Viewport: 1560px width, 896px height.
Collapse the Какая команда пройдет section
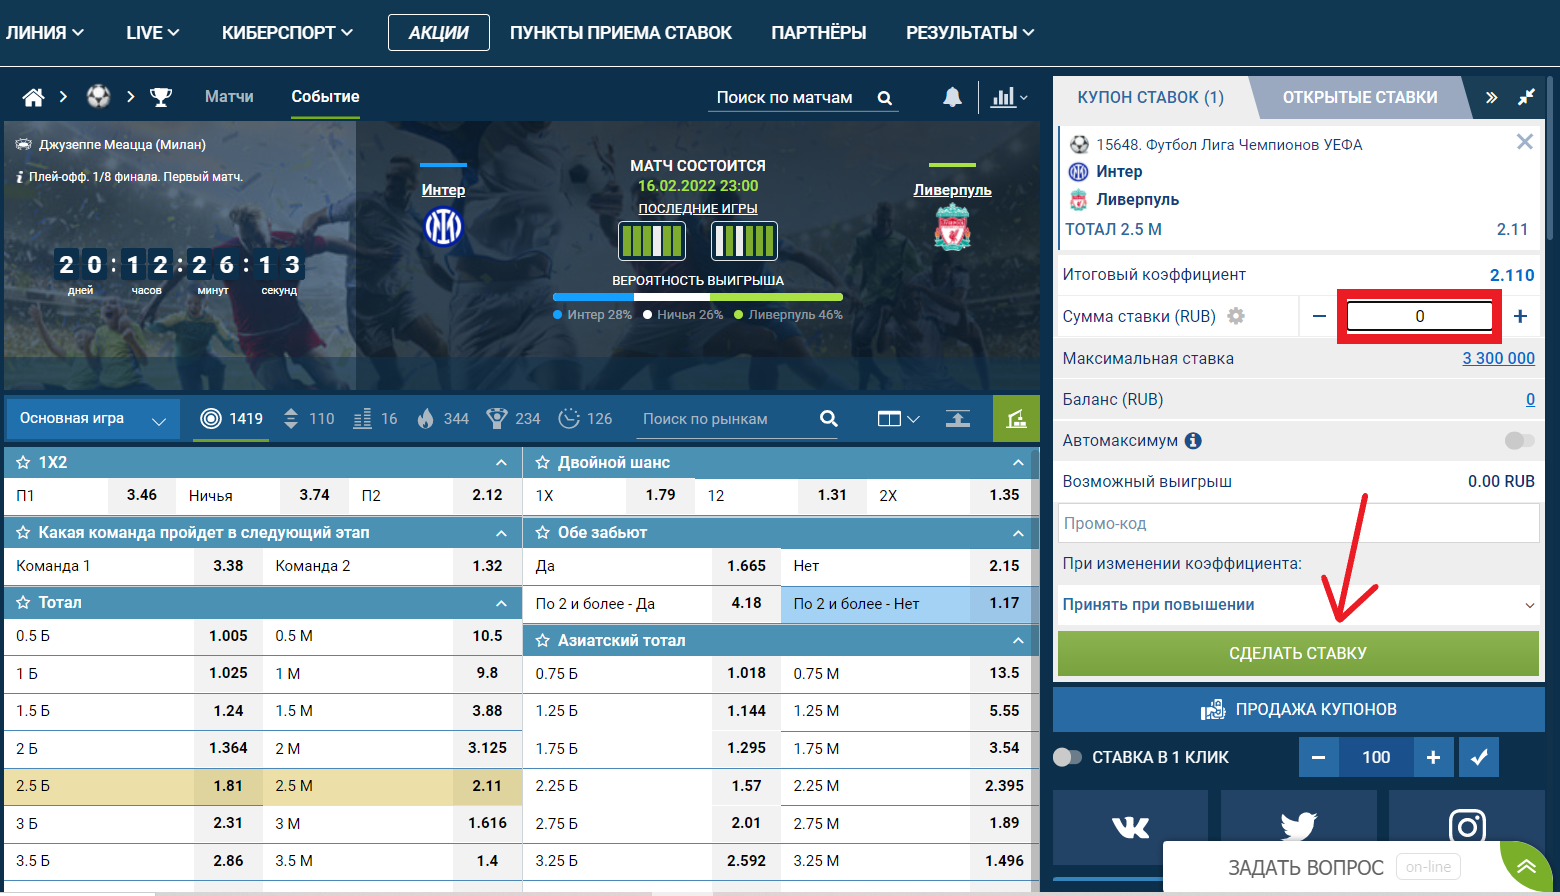click(501, 533)
